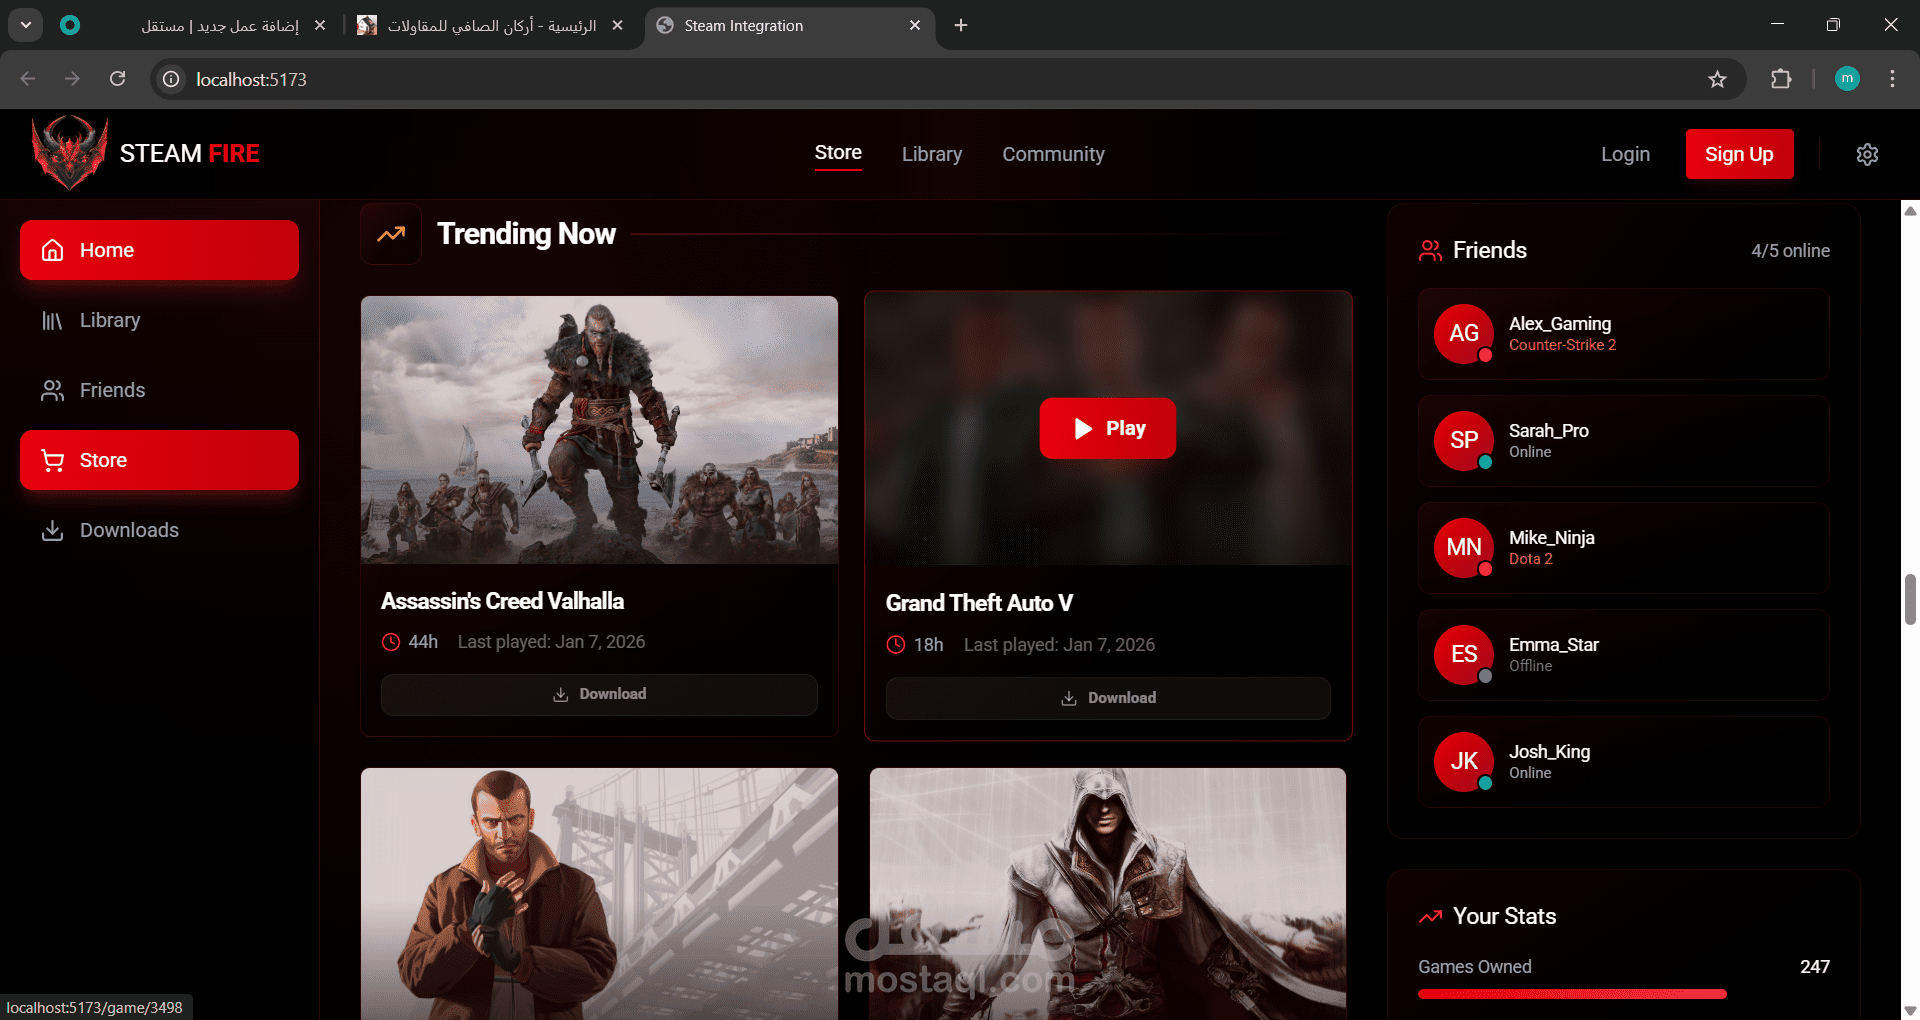Go to Home in the sidebar
This screenshot has width=1920, height=1020.
(159, 250)
